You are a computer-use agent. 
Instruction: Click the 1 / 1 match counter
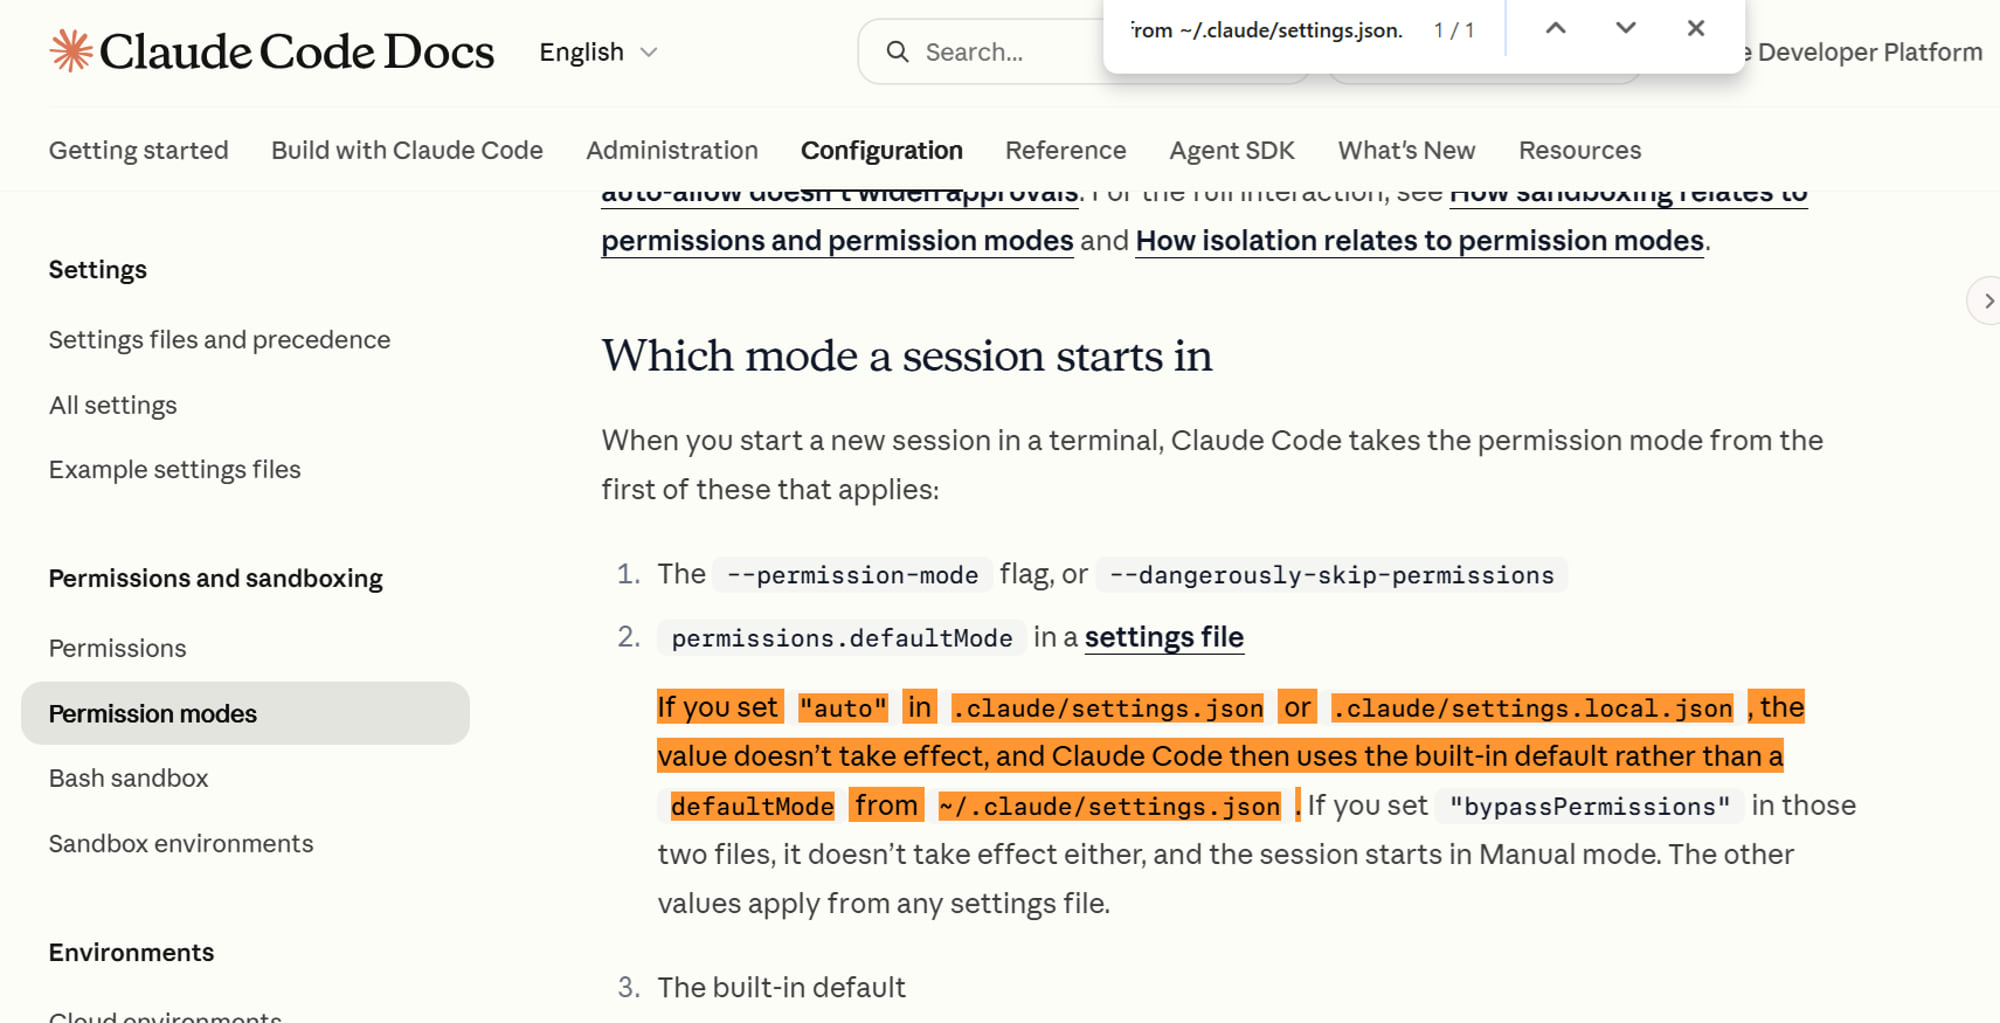(x=1454, y=30)
